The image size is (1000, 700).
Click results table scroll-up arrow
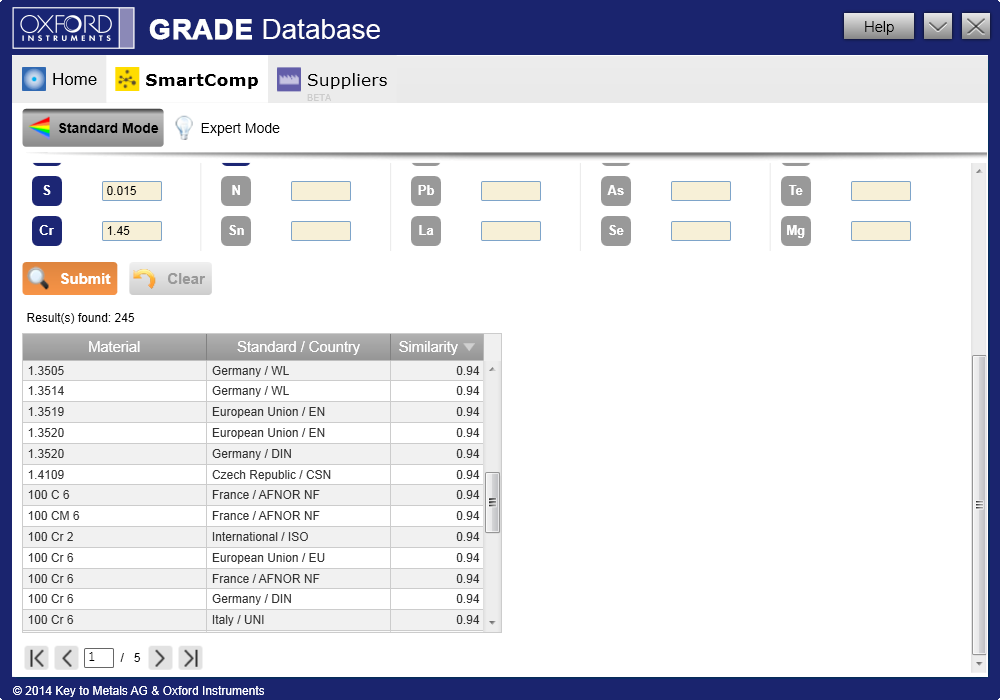click(492, 369)
